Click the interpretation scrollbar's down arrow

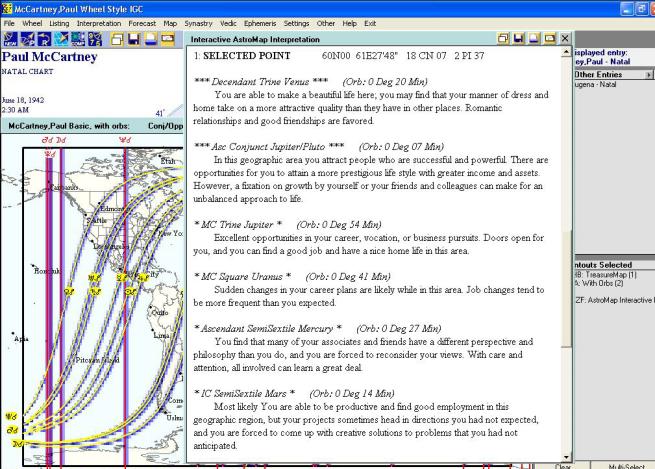pyautogui.click(x=566, y=457)
